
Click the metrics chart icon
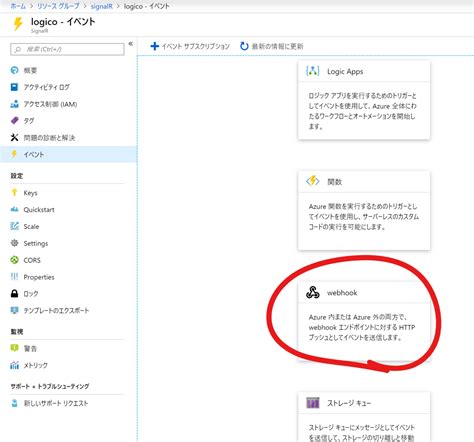[14, 365]
